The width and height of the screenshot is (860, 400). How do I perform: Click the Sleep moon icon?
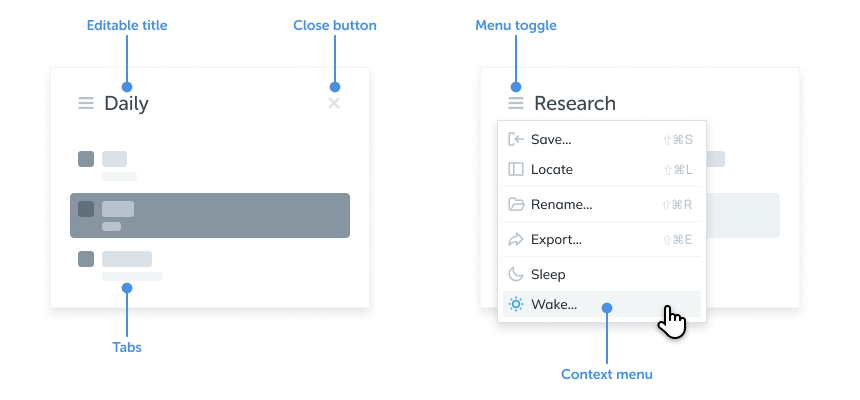click(x=516, y=275)
